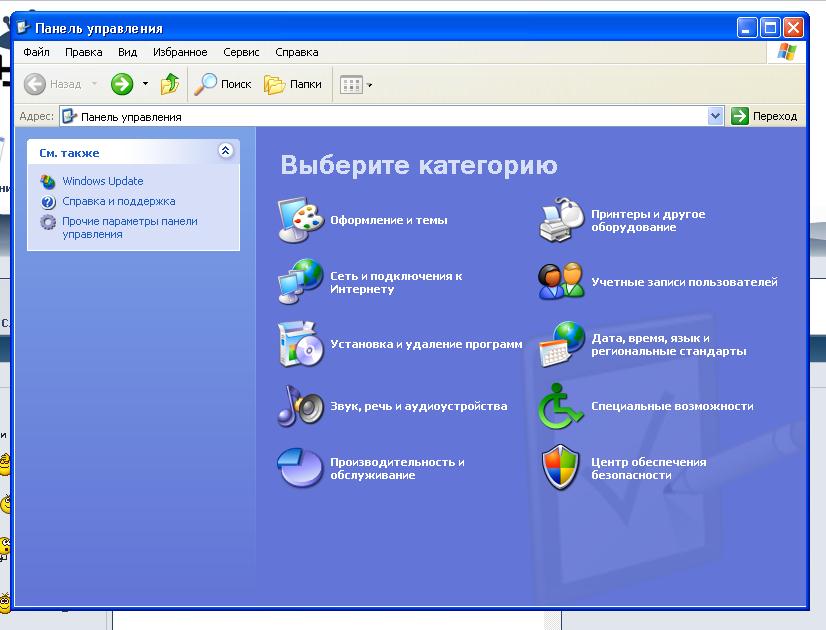This screenshot has width=826, height=630.
Task: Open the Sounds and Audio Devices icon
Action: 300,406
